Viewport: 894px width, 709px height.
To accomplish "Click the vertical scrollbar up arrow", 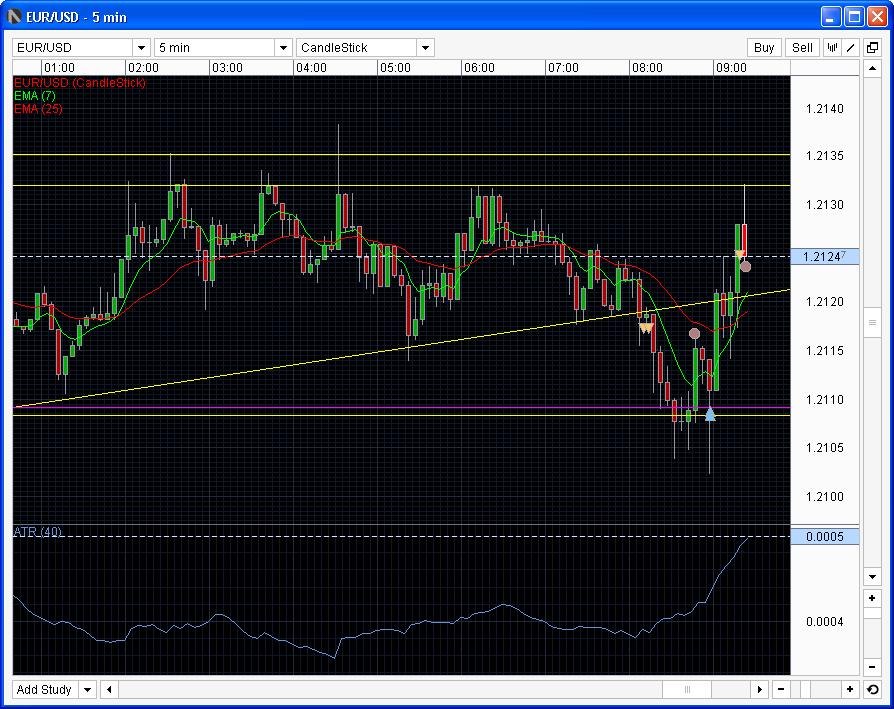I will (x=872, y=69).
